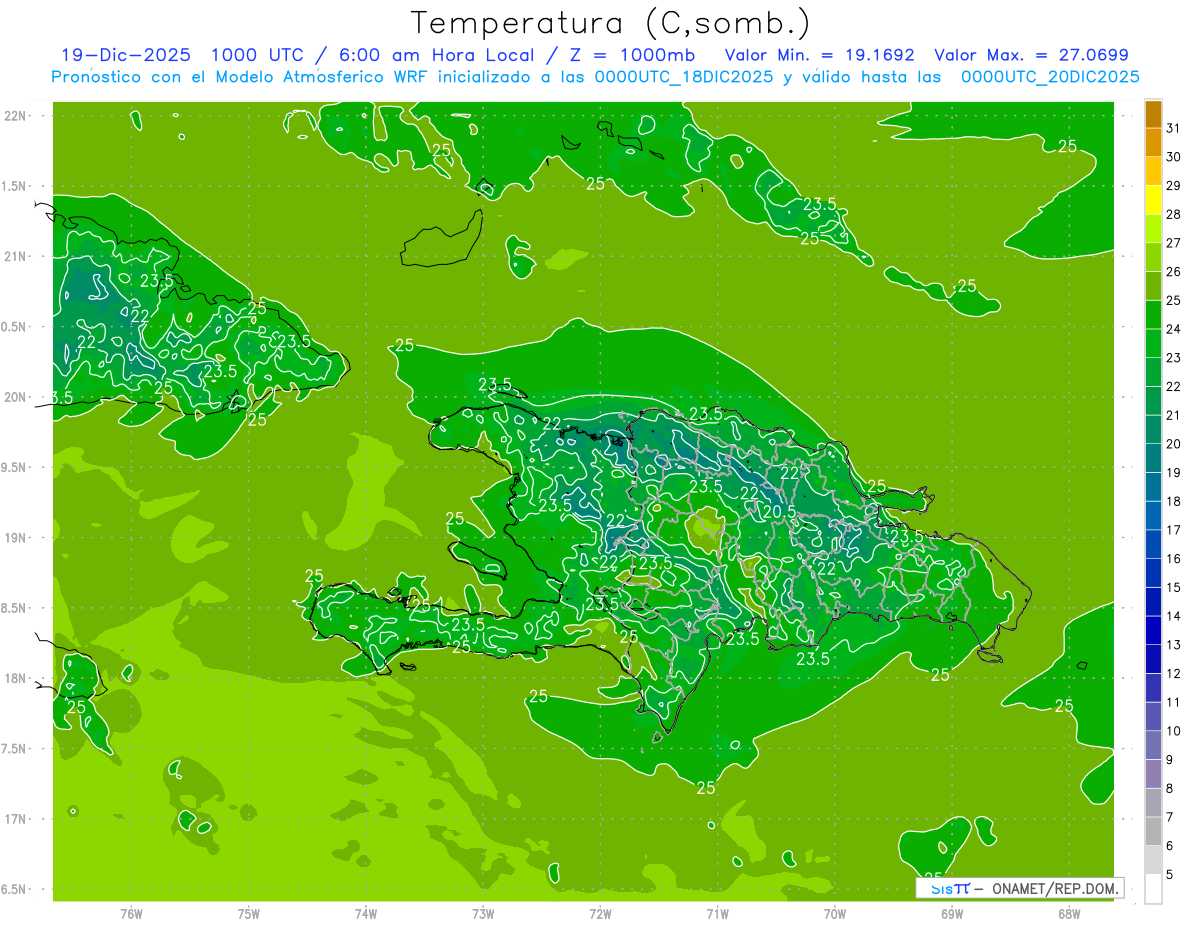Pick the yellow legend swatch between 28 and 29
Viewport: 1200px width, 927px height.
click(1153, 200)
